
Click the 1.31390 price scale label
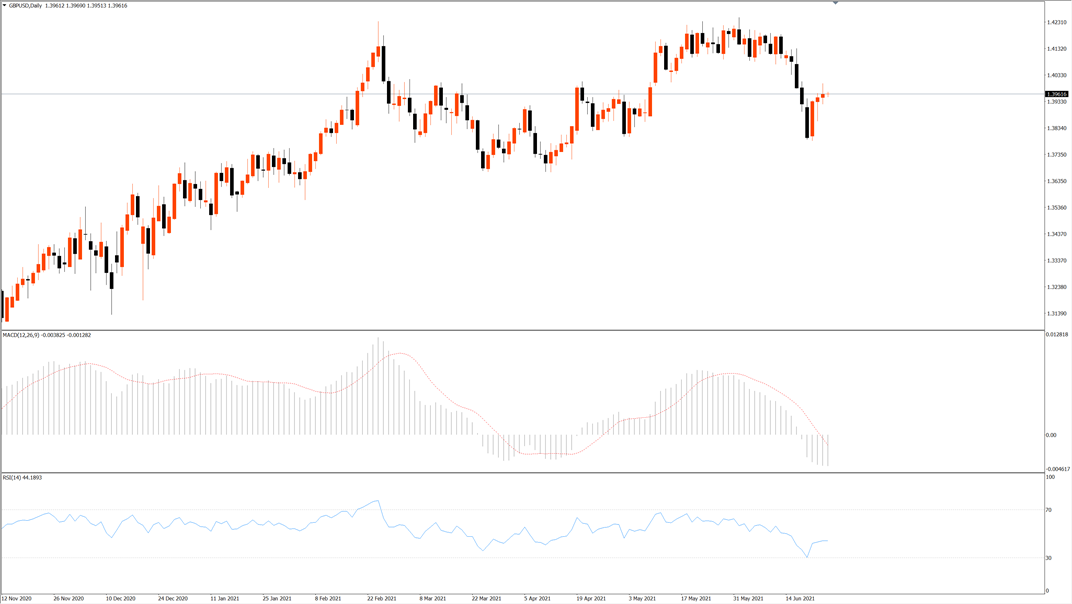click(x=1055, y=313)
